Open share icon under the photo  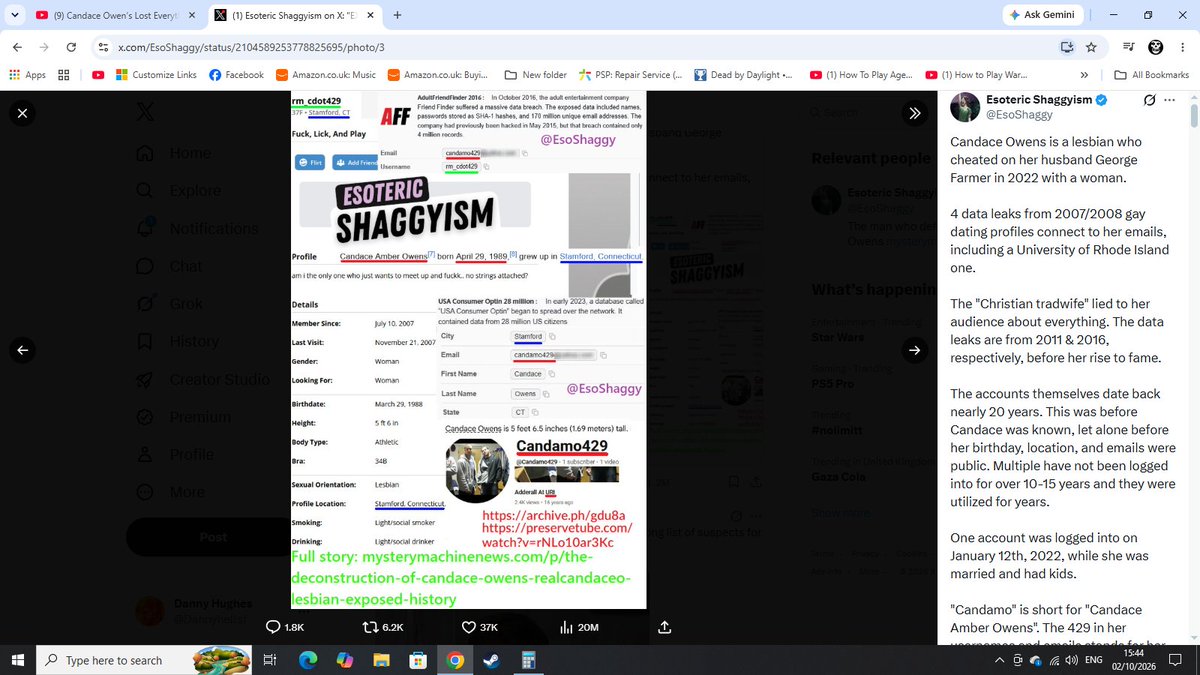(665, 627)
